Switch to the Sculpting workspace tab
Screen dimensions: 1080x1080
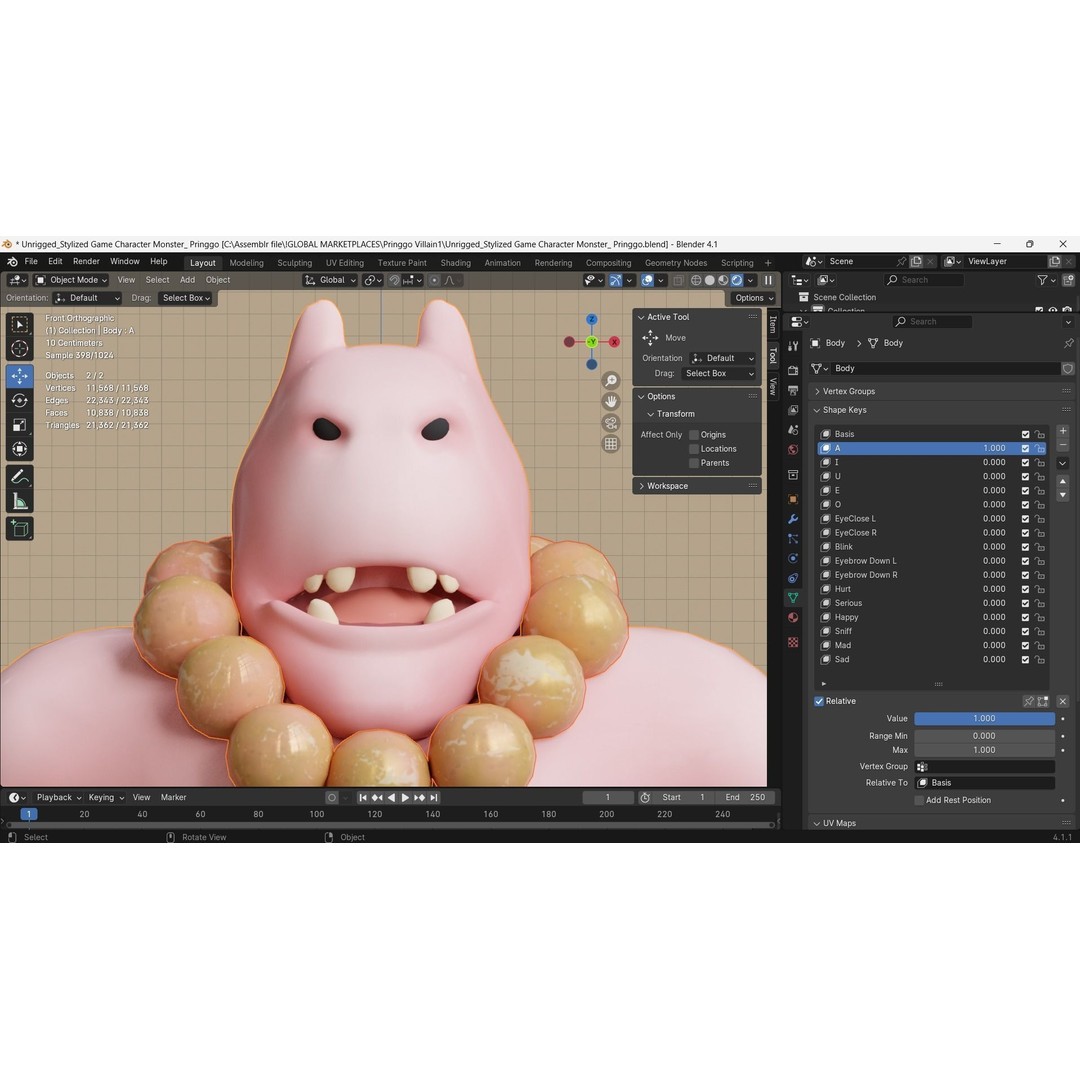tap(295, 263)
